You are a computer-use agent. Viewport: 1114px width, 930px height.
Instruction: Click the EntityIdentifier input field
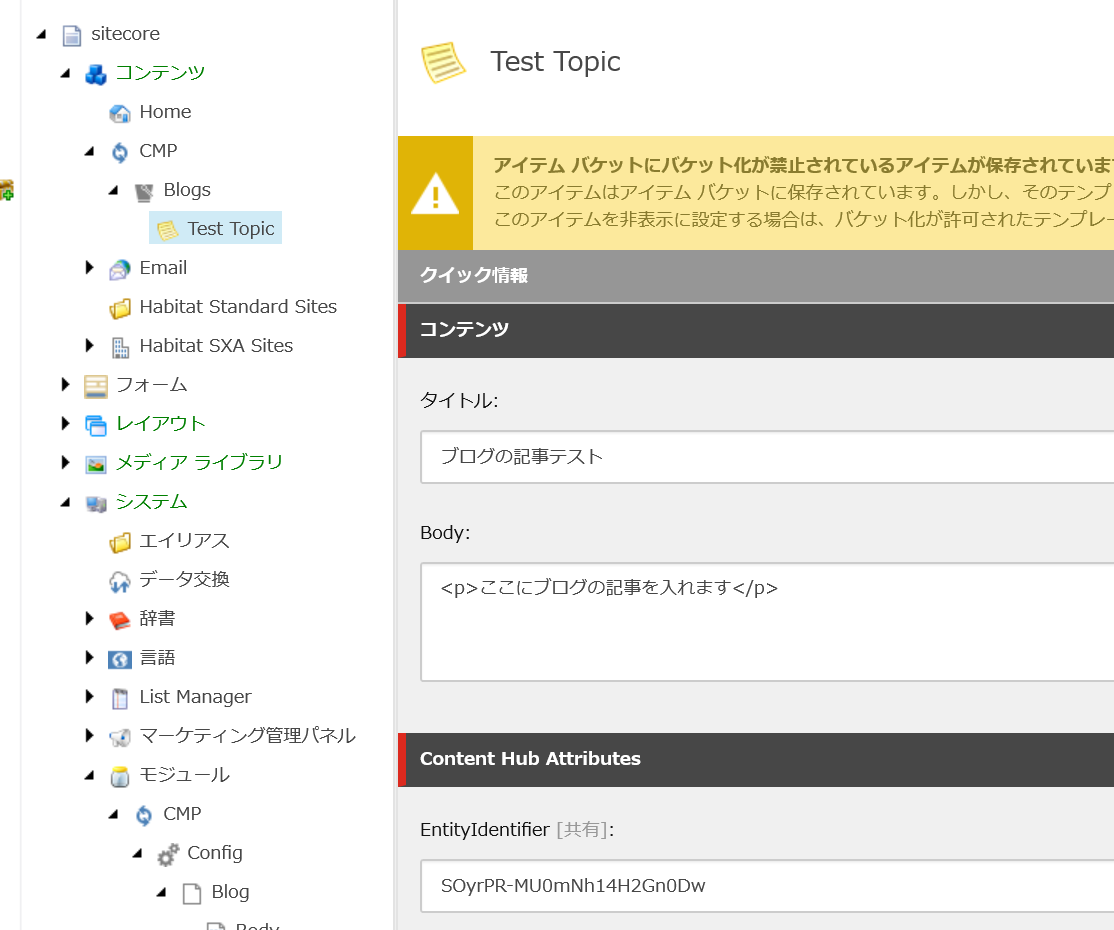pos(767,886)
